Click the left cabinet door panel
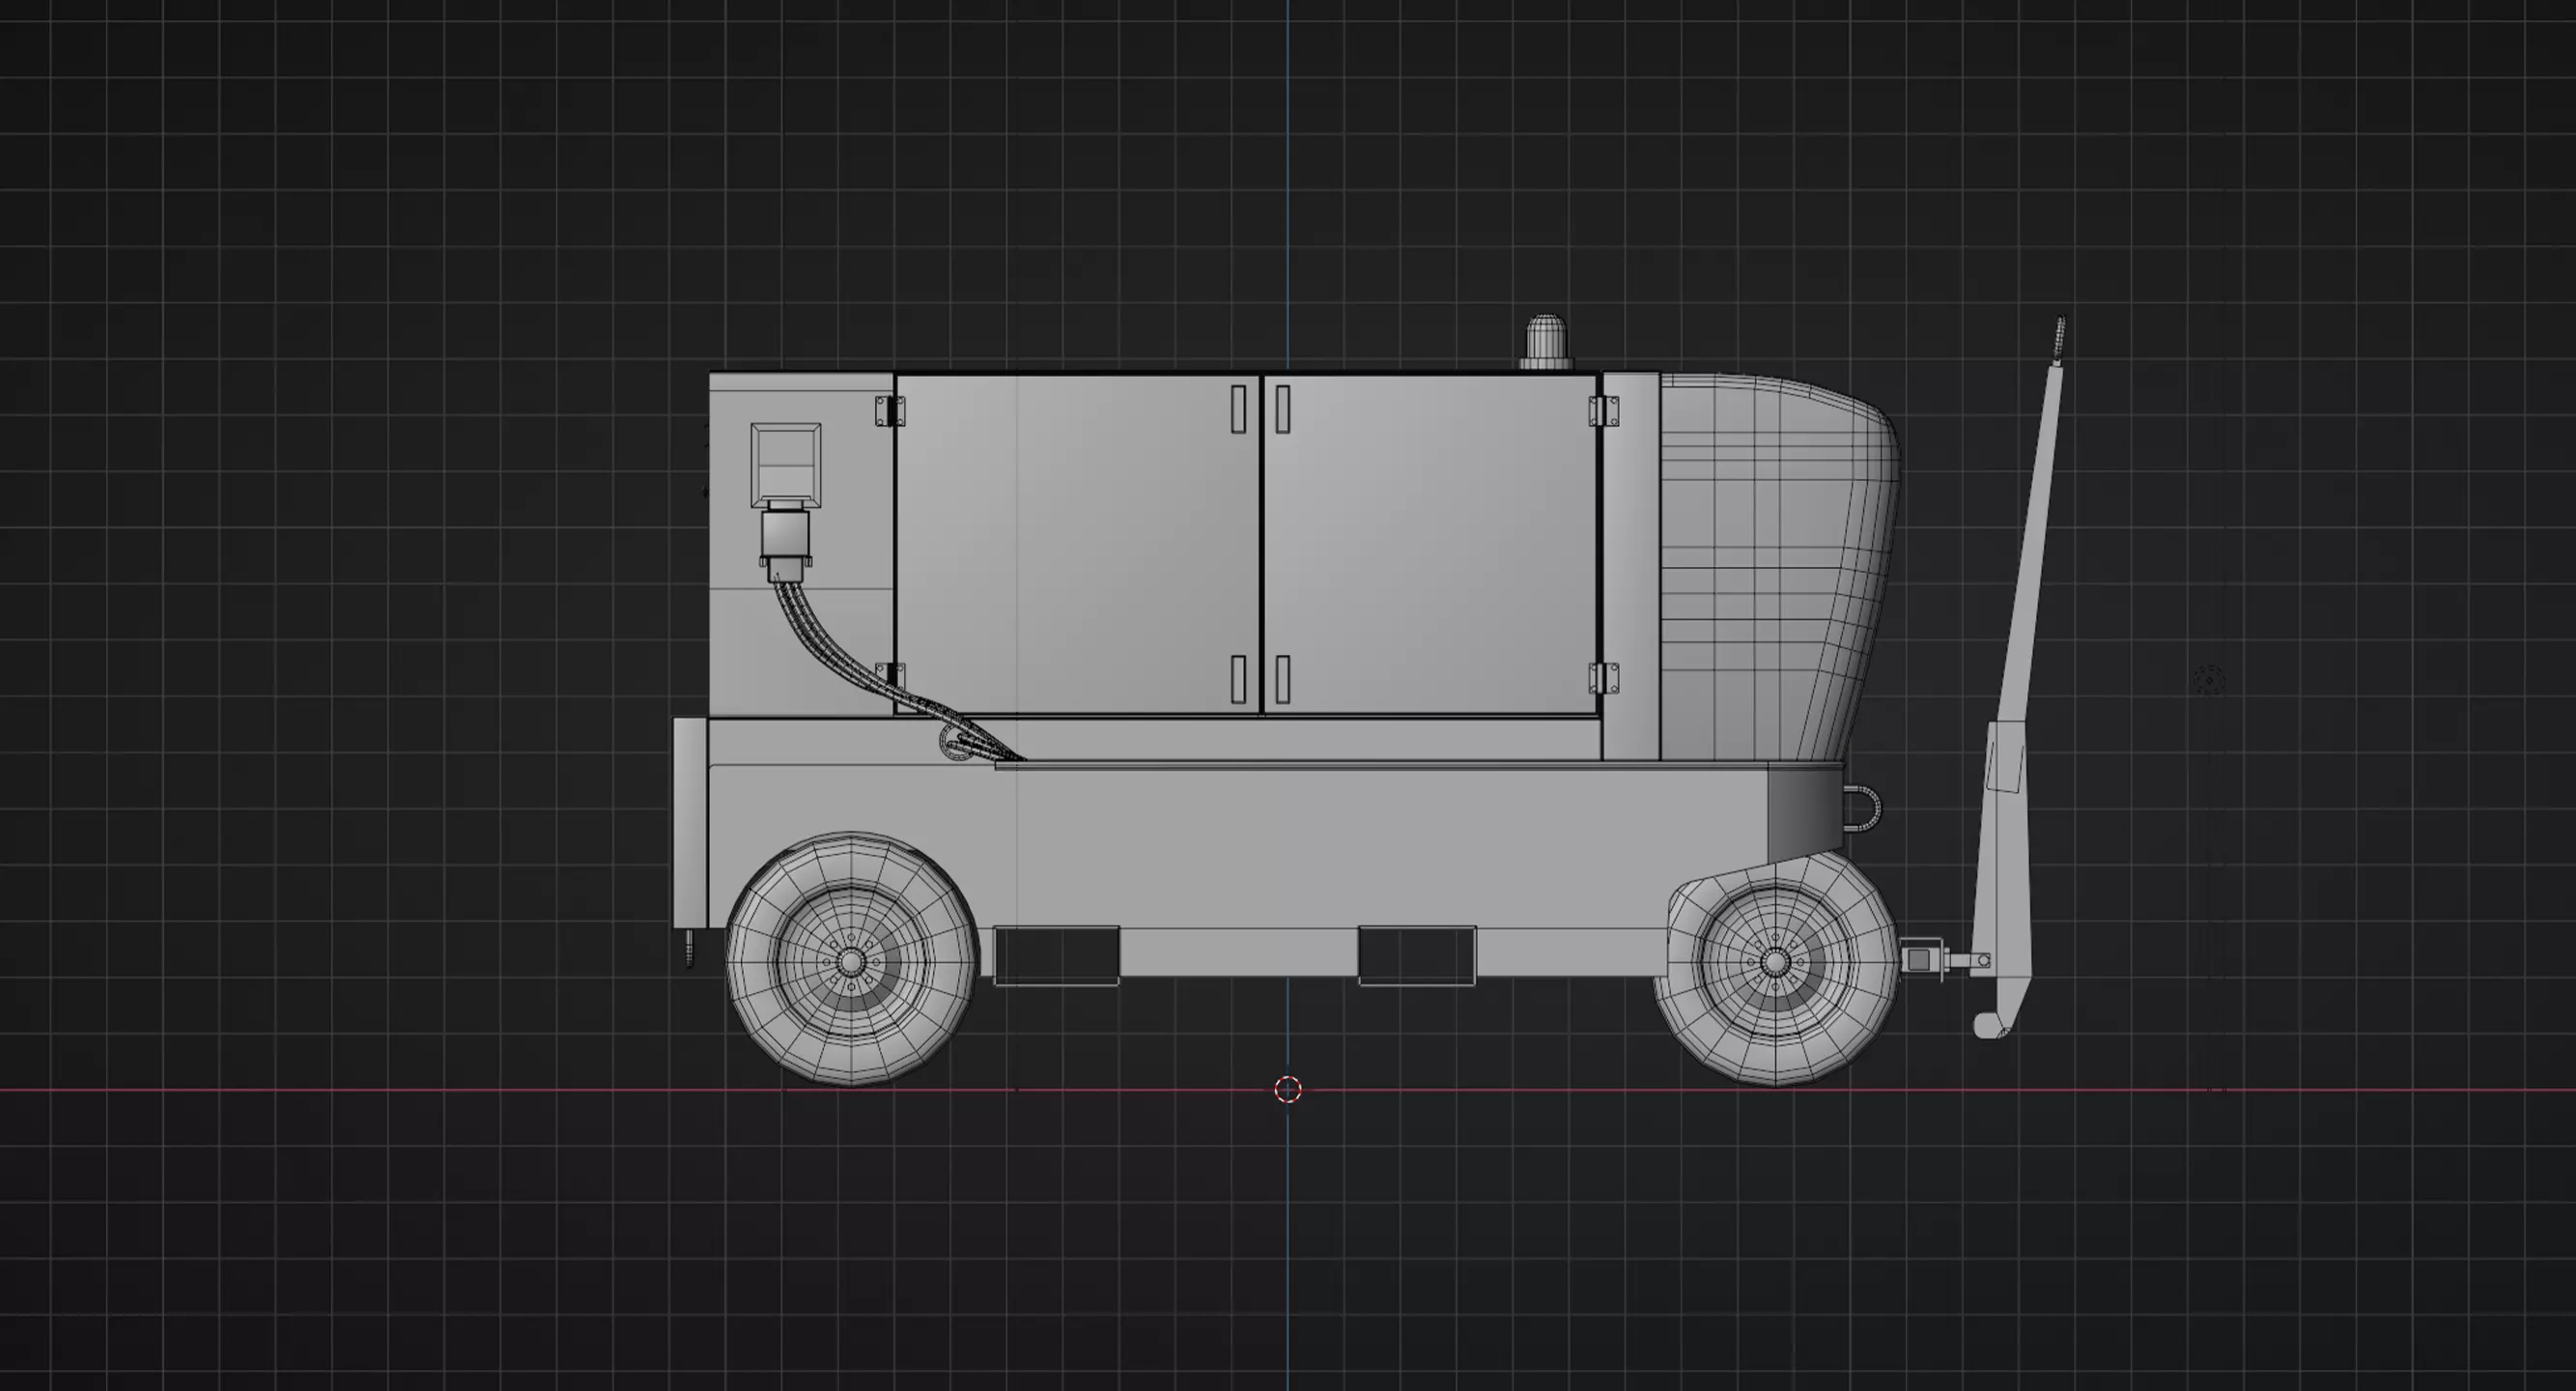 tap(1076, 545)
